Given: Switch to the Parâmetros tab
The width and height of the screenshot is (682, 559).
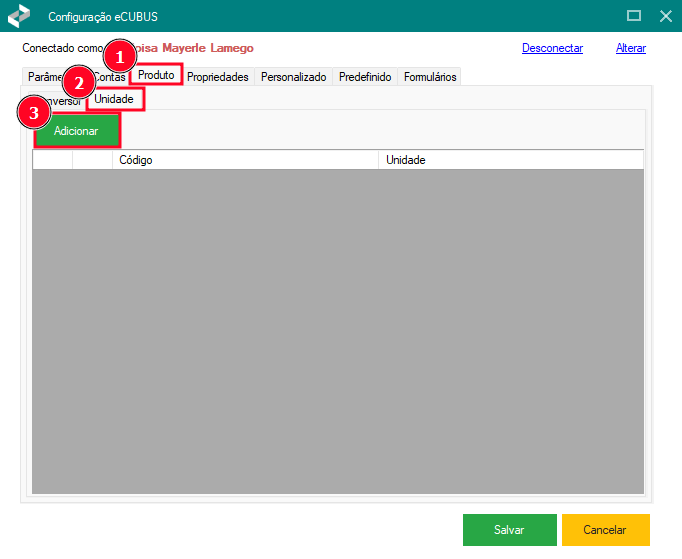Looking at the screenshot, I should click(42, 78).
